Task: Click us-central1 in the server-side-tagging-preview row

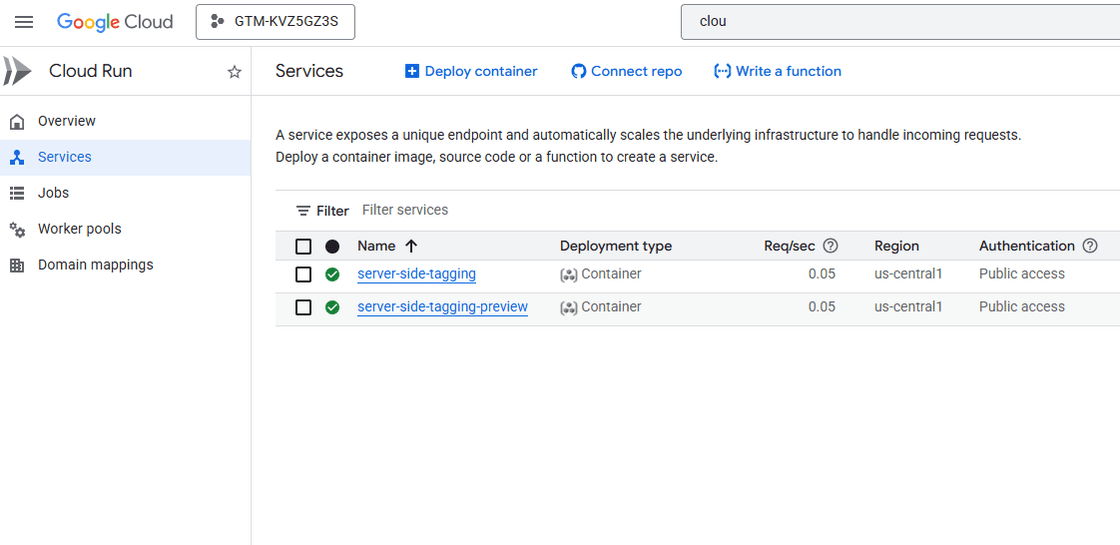Action: tap(908, 307)
